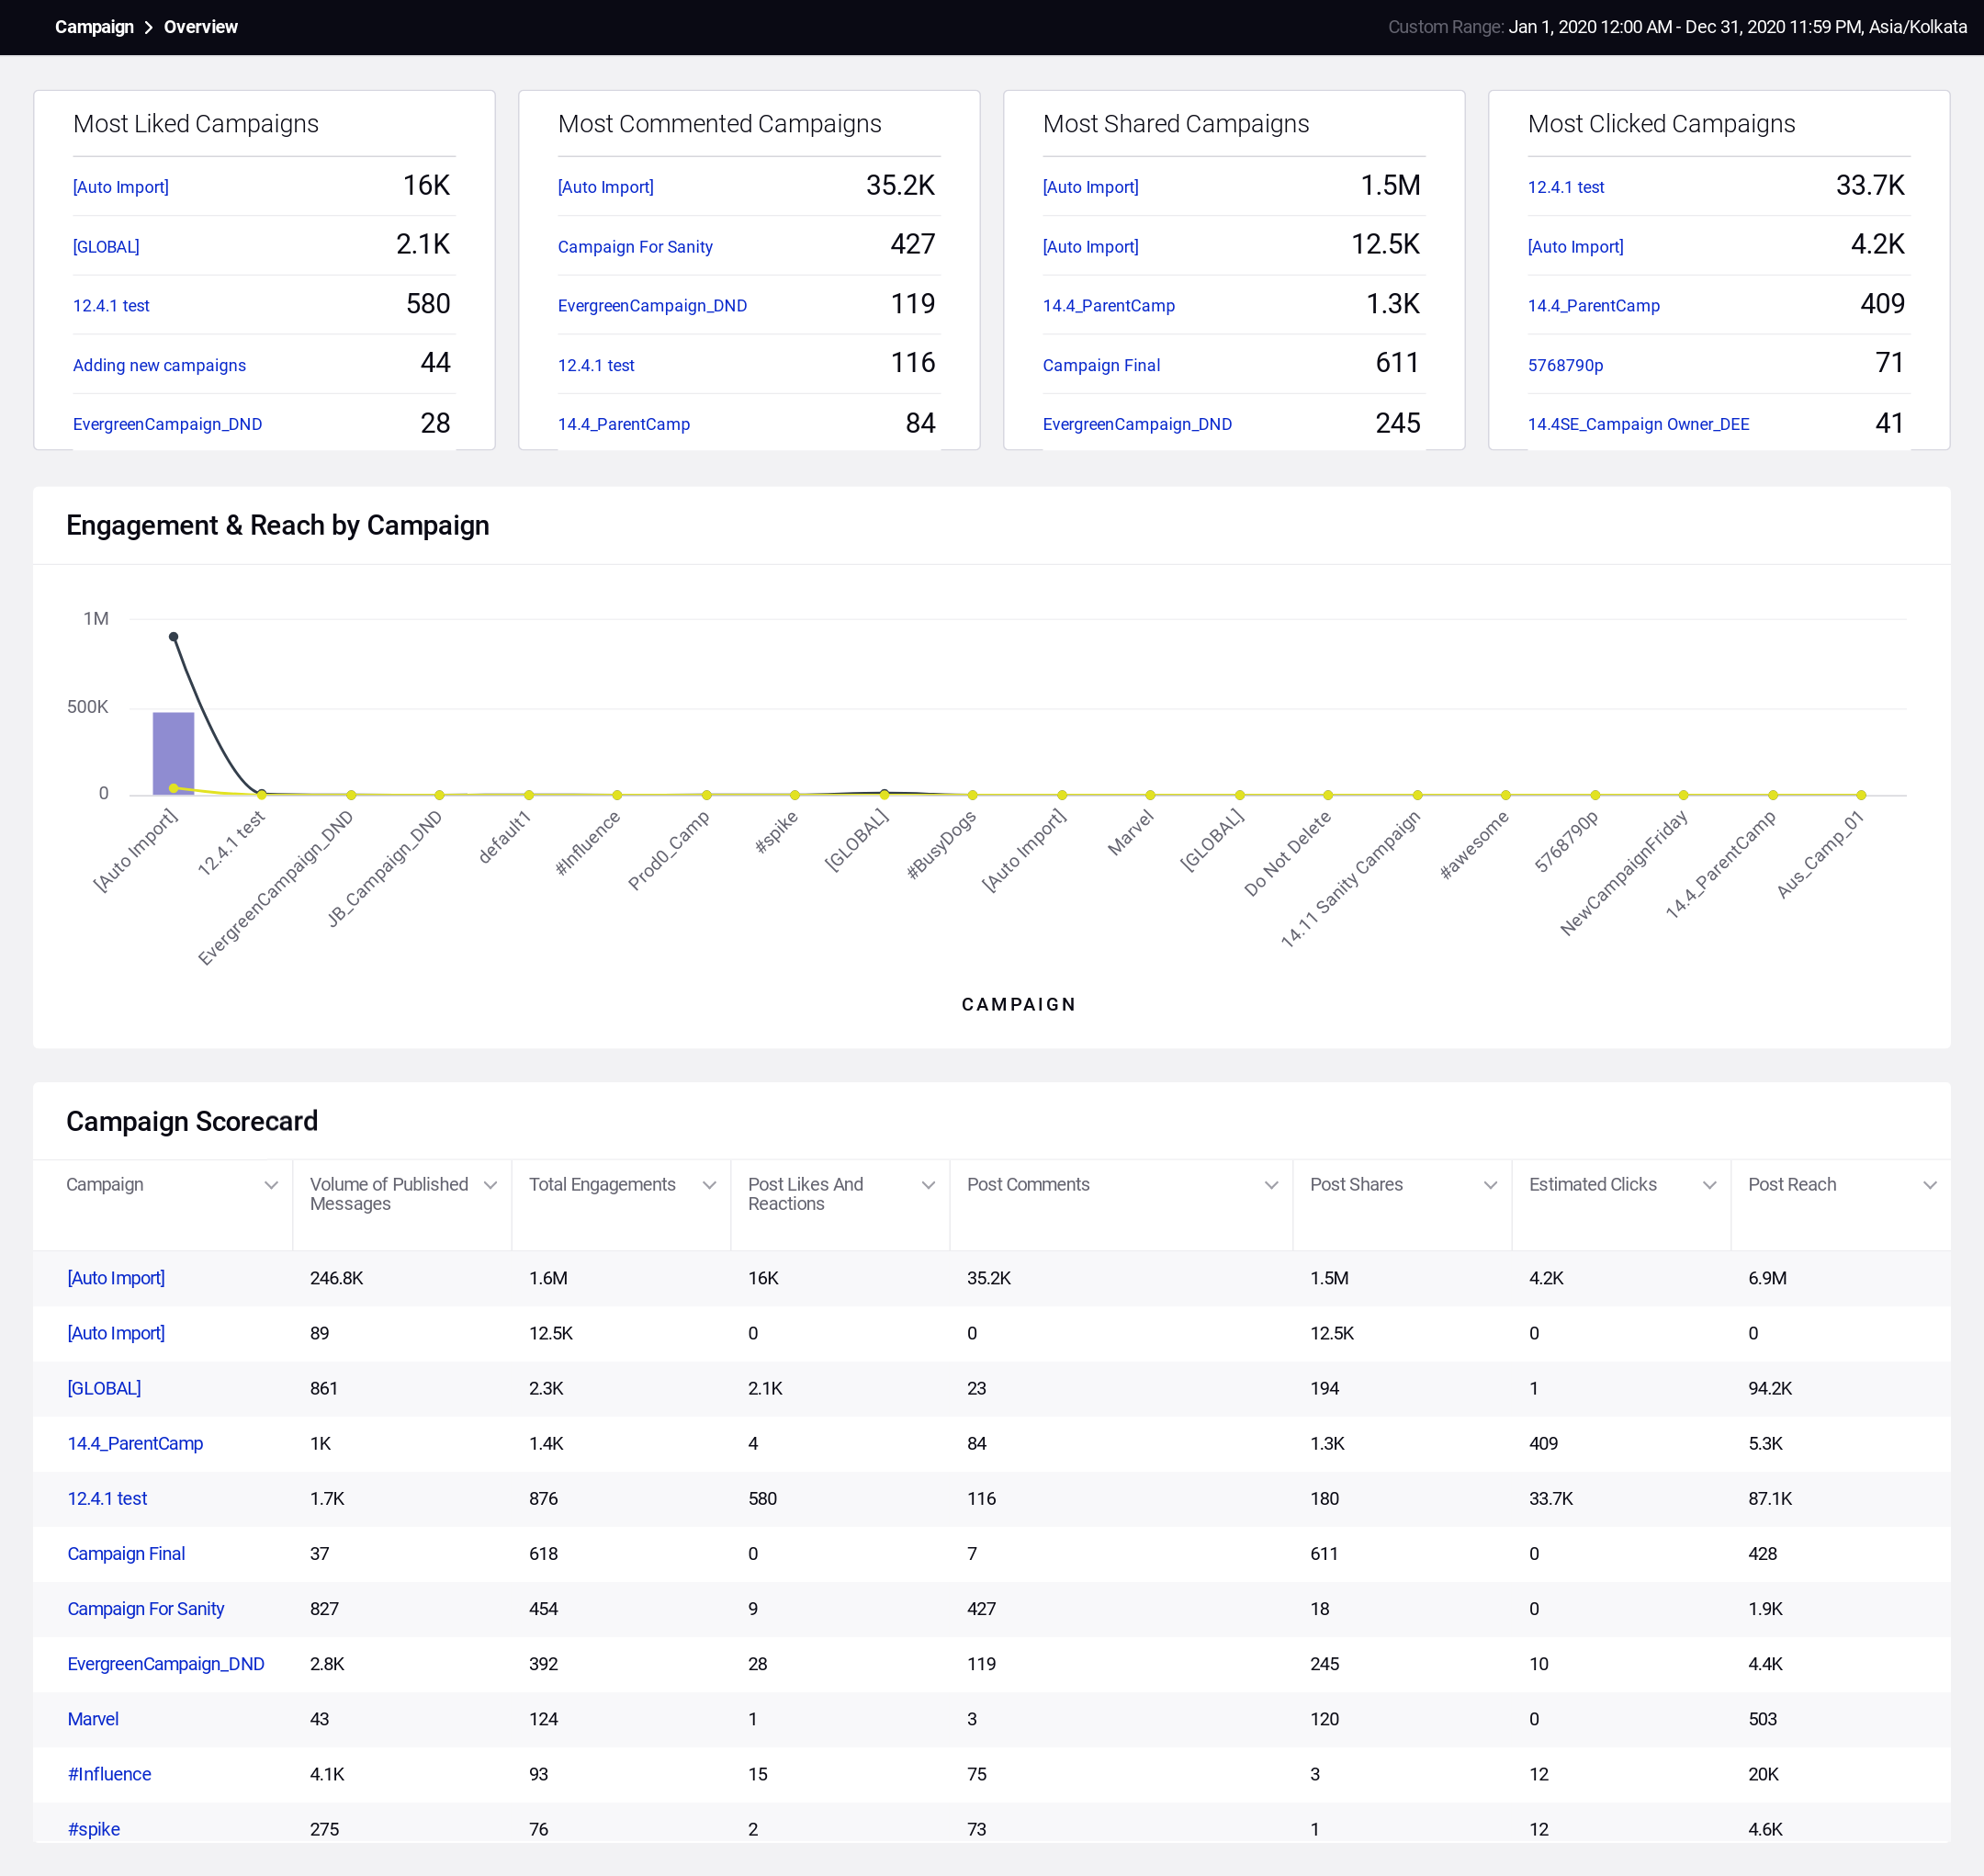
Task: Expand Post Comments column chevron
Action: (1271, 1185)
